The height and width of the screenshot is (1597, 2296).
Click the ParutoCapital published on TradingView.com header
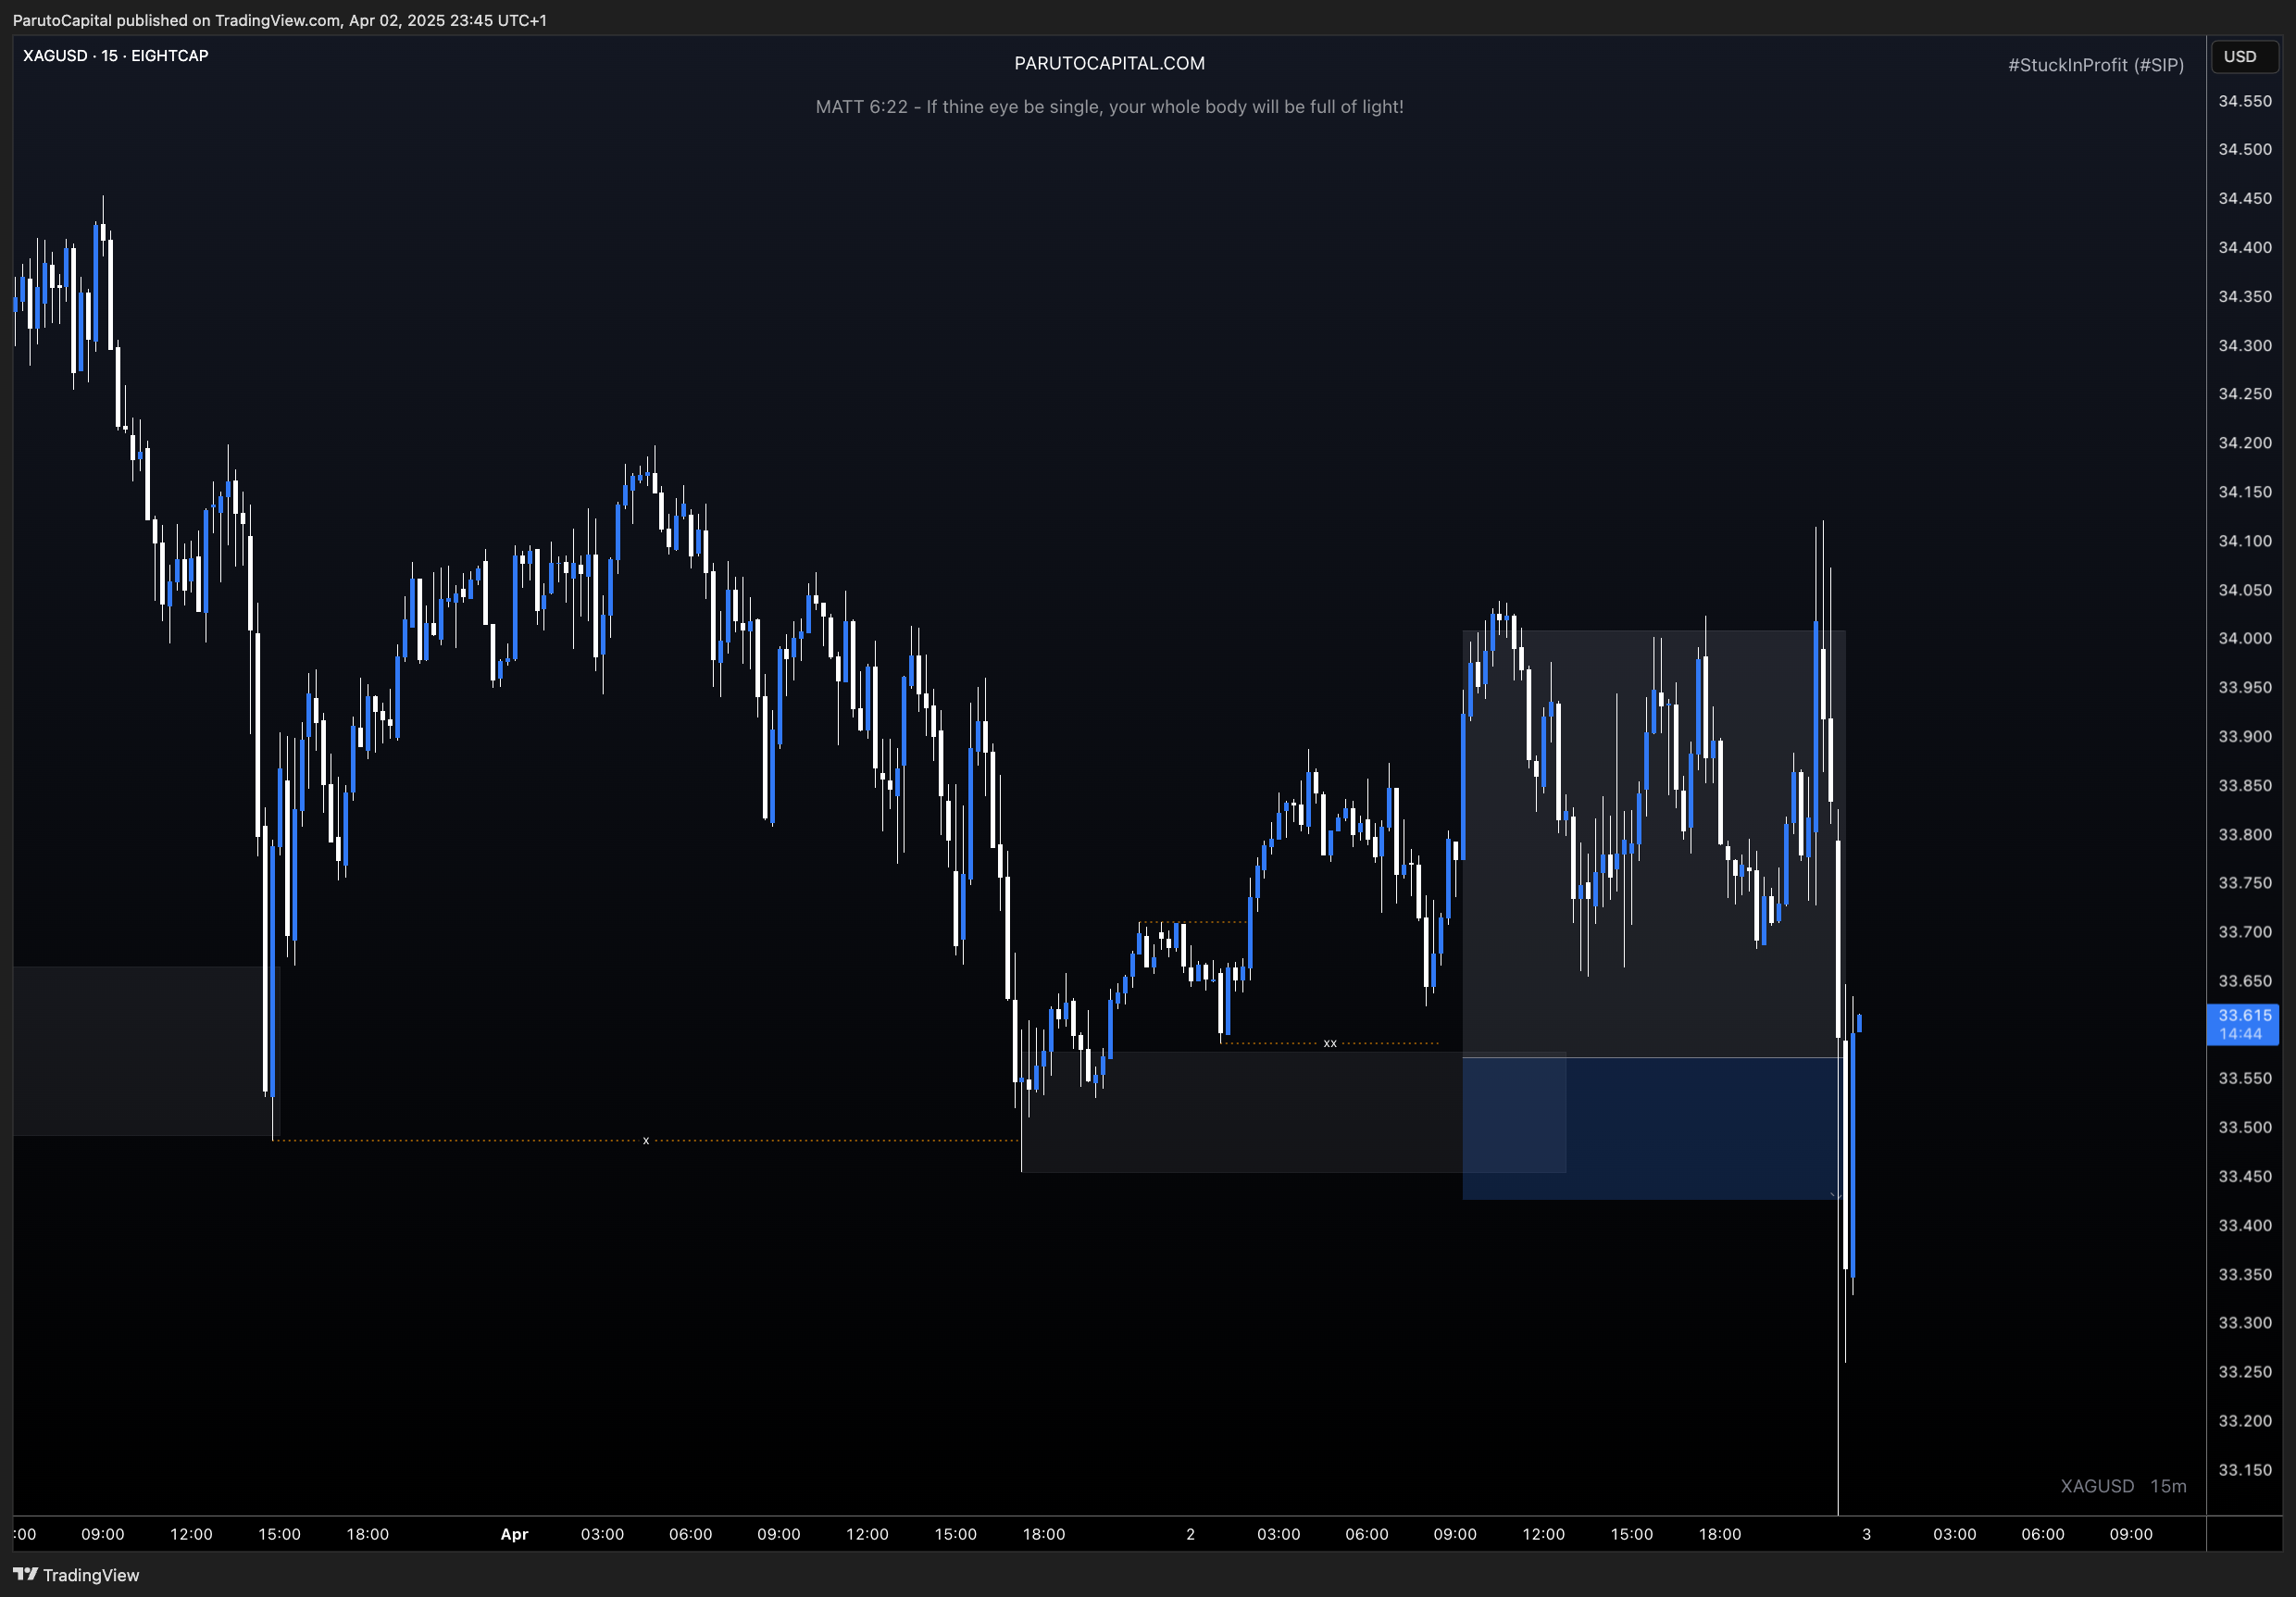(x=279, y=20)
